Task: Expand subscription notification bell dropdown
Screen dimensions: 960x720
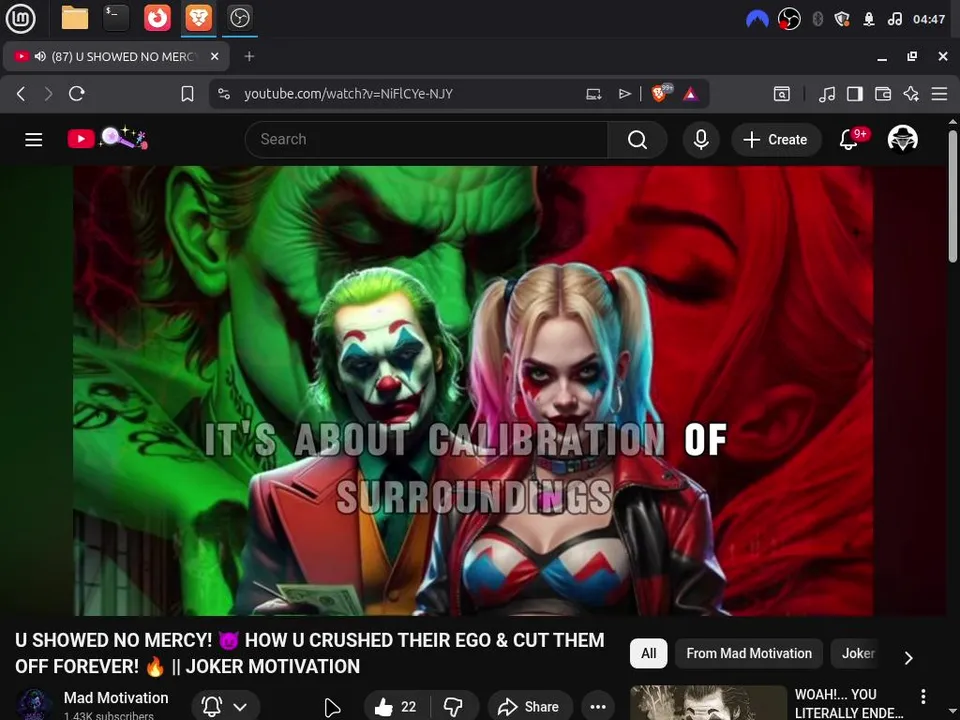Action: pos(225,707)
